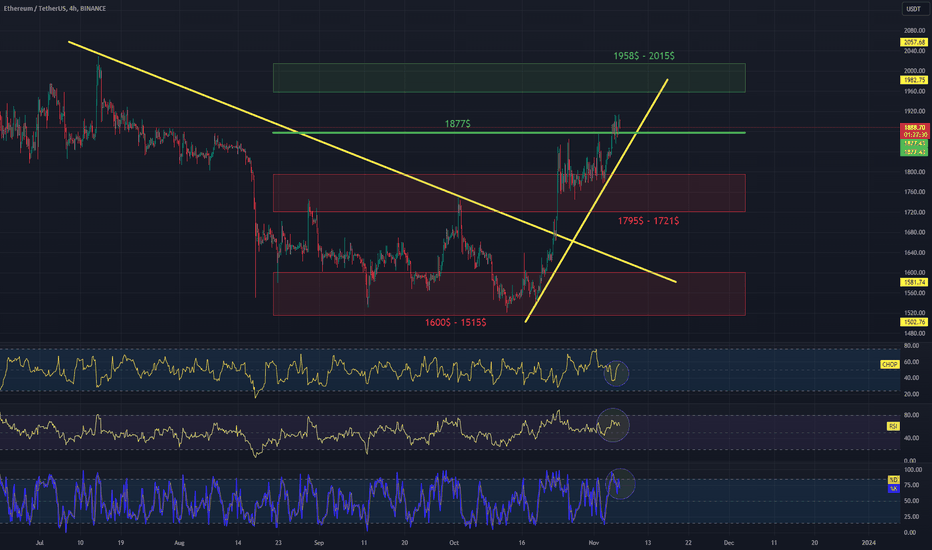
Task: Select the CHOP indicator label
Action: 889,364
